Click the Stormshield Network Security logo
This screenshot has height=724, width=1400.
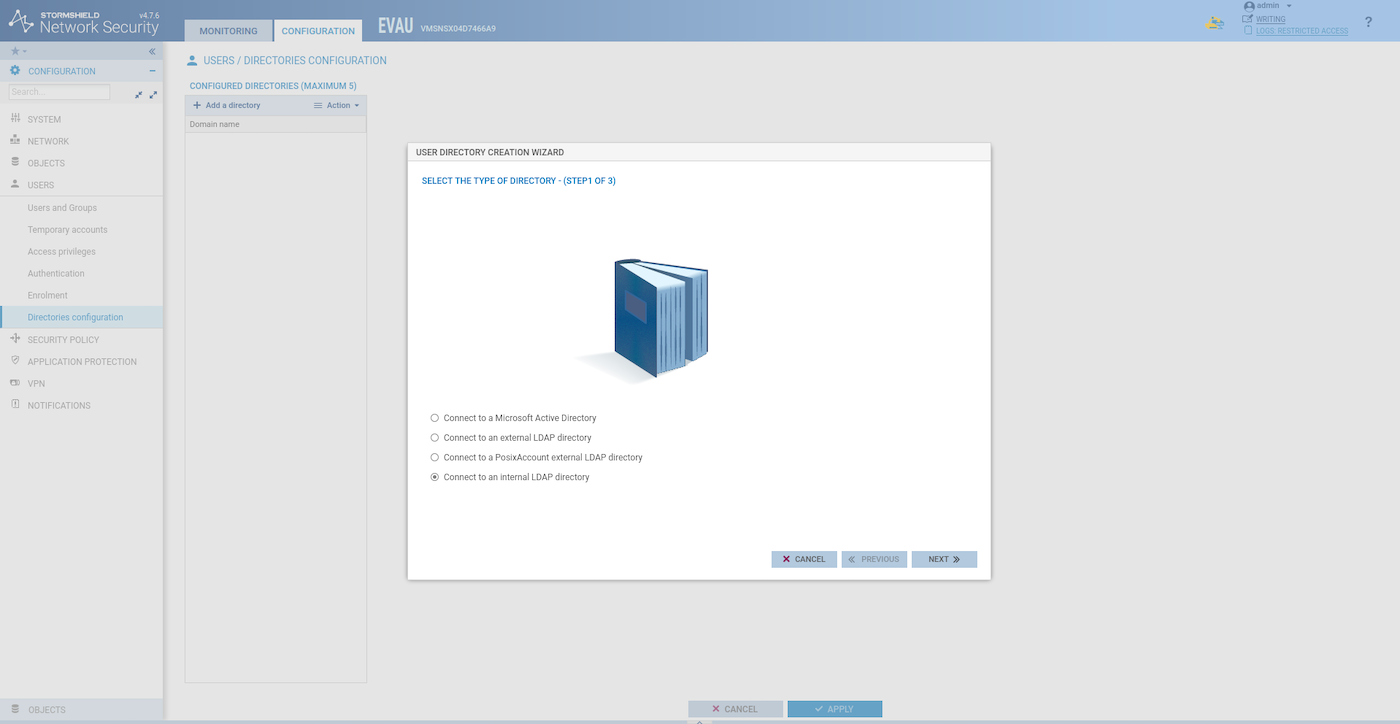(84, 22)
